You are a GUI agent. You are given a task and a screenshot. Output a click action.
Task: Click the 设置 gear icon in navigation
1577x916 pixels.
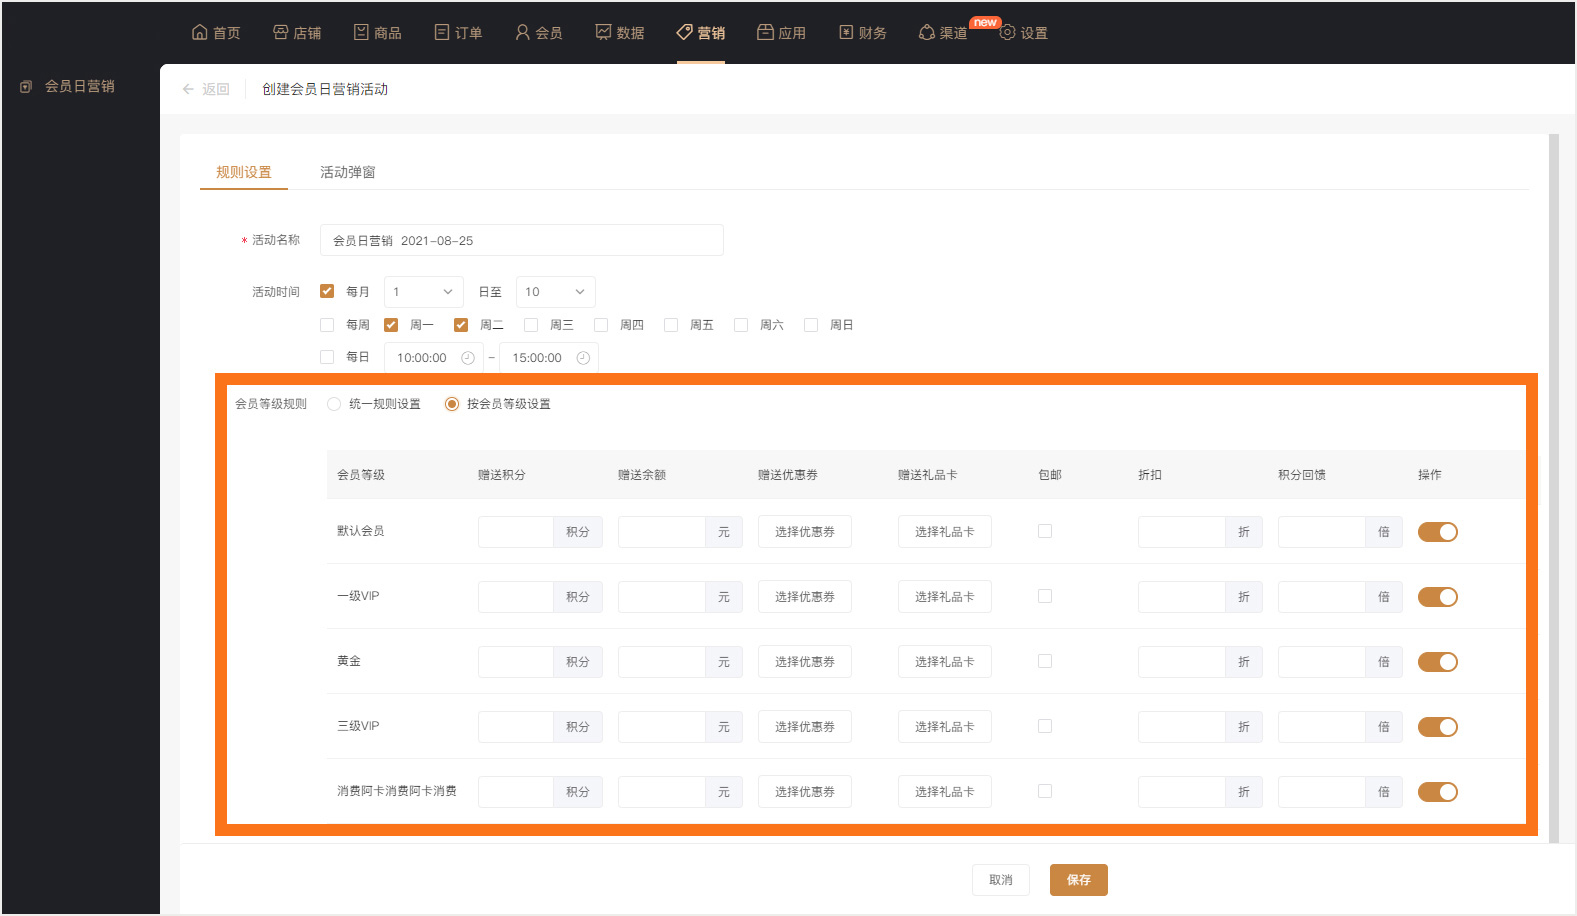(x=1007, y=32)
